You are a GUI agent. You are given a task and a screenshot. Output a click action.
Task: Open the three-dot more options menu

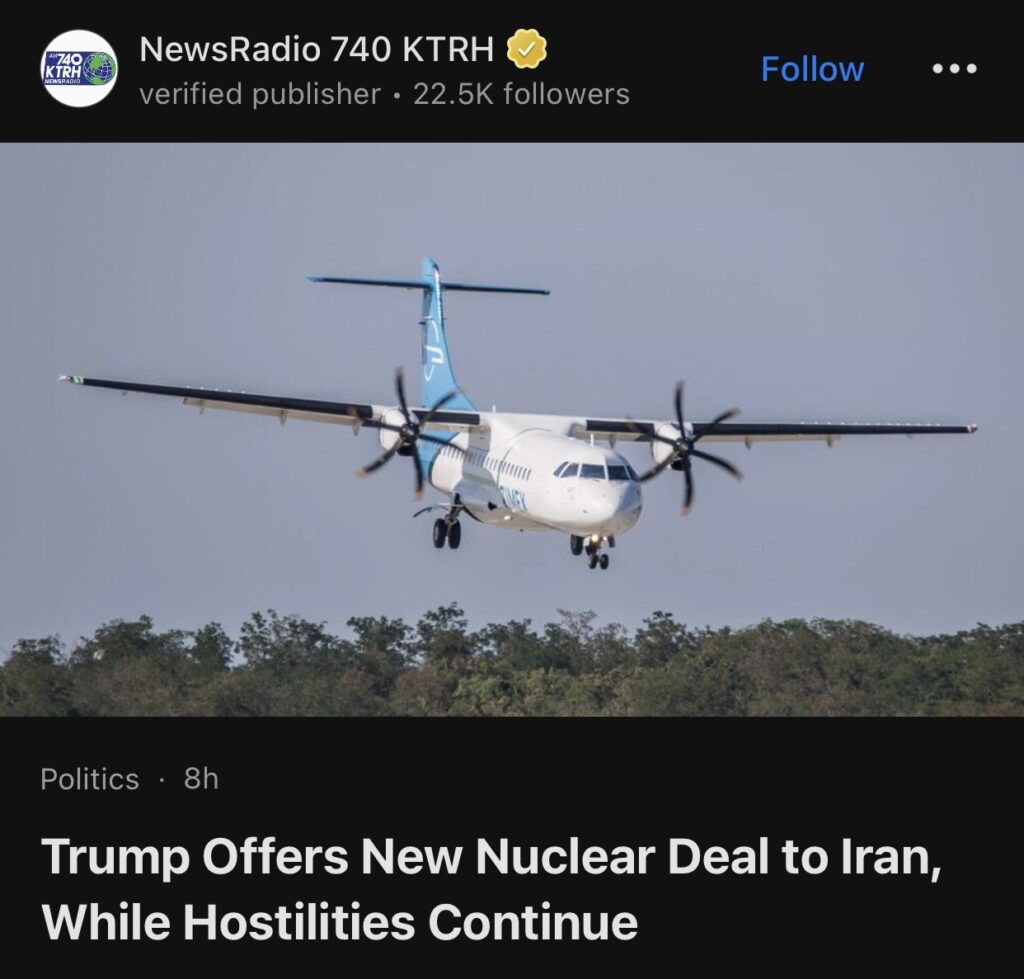[x=954, y=68]
